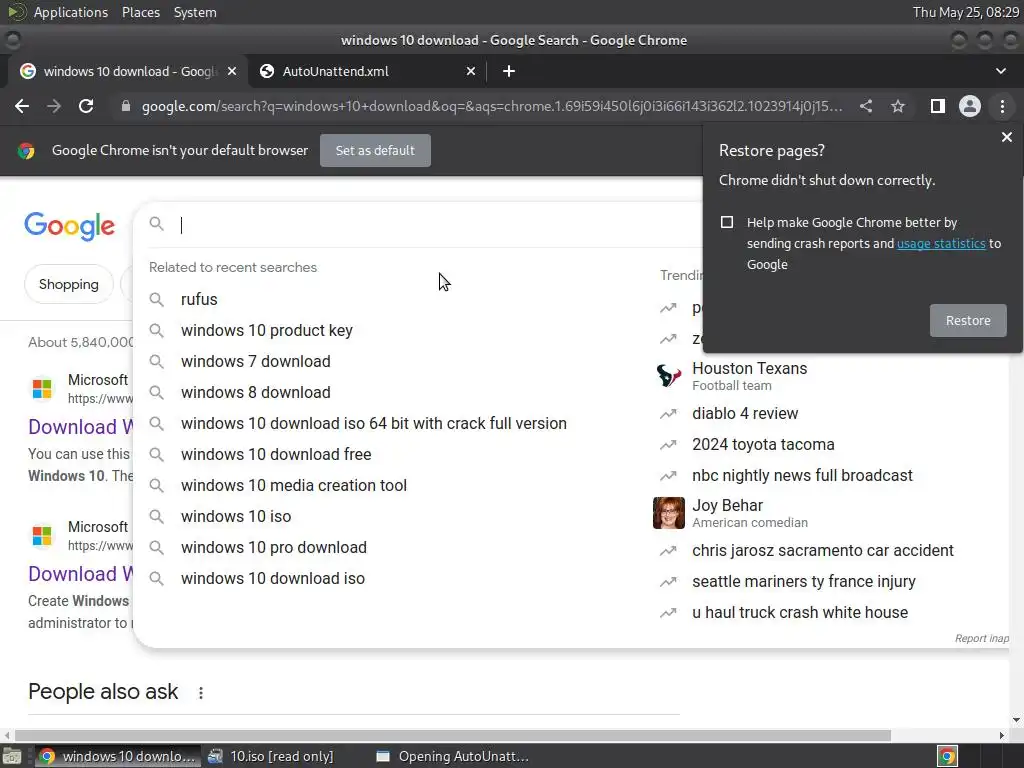Open u haul truck crash white house trend
Viewport: 1024px width, 768px height.
pyautogui.click(x=799, y=613)
